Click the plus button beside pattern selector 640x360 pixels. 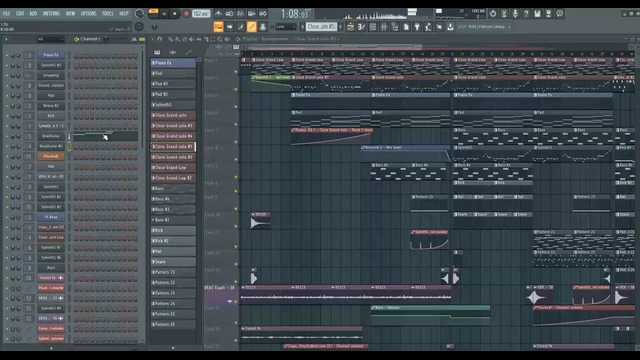[341, 27]
